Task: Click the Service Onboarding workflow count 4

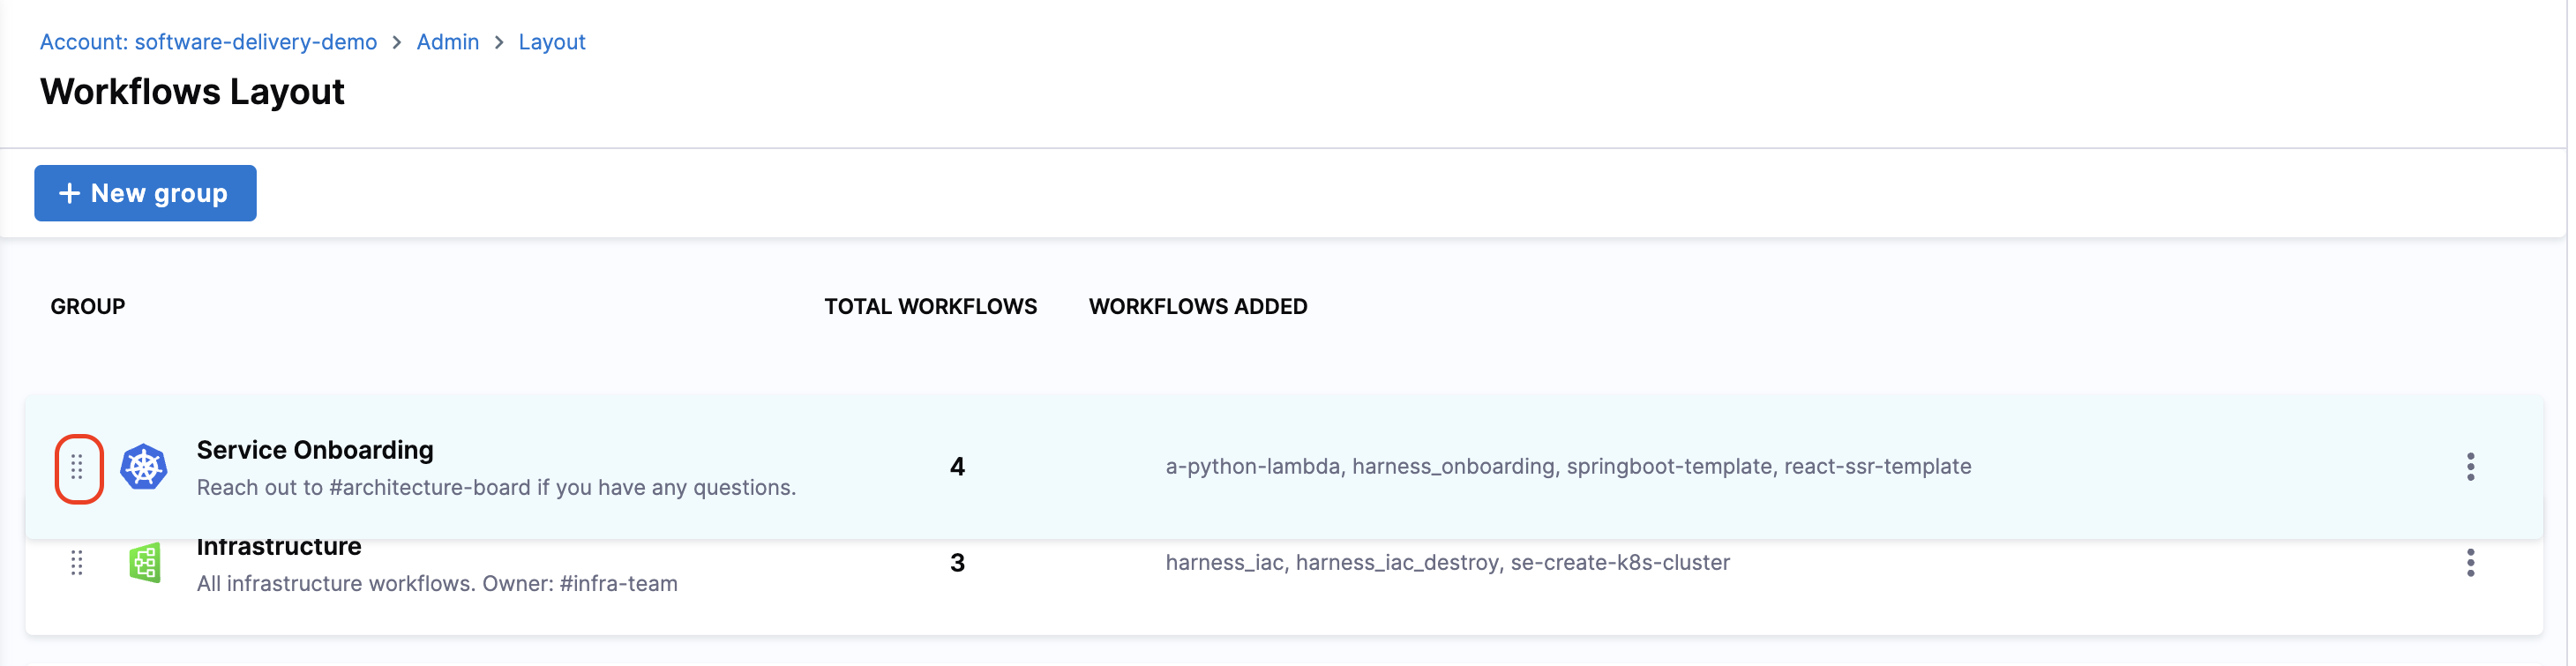Action: coord(957,467)
